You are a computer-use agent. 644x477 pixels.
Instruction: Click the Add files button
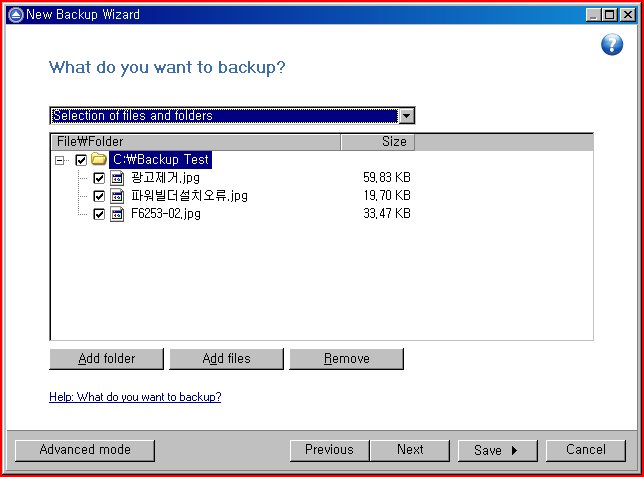(226, 359)
